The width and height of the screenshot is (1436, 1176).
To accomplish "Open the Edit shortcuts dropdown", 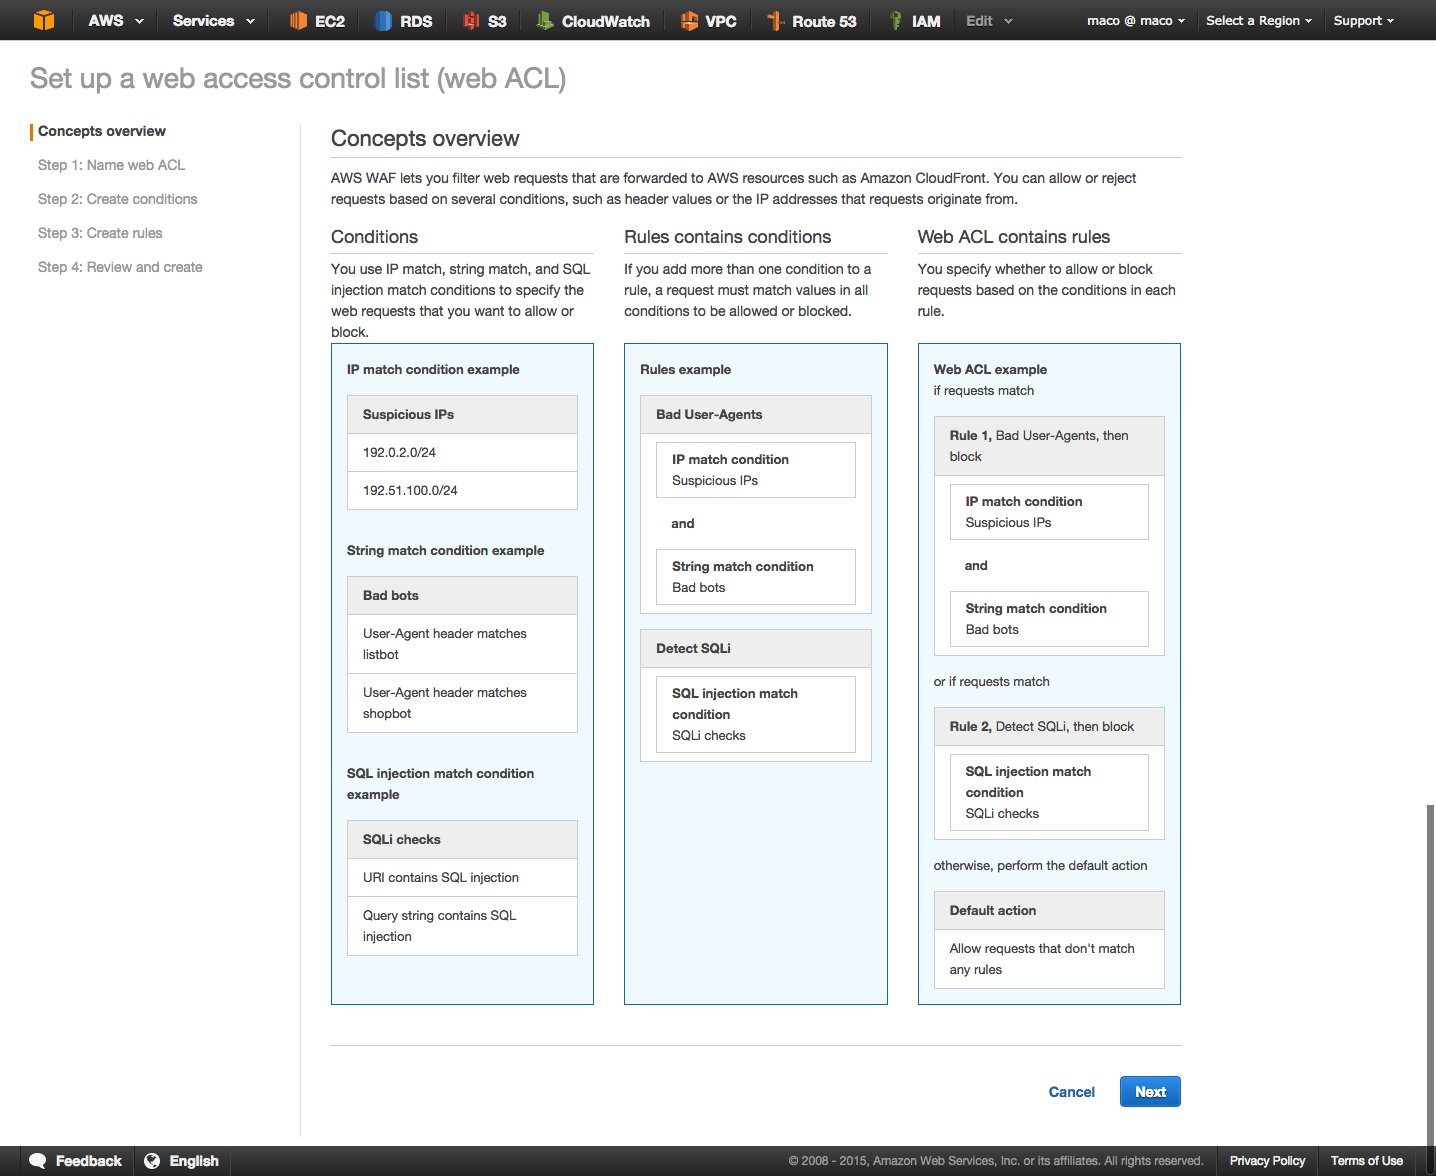I will click(989, 20).
